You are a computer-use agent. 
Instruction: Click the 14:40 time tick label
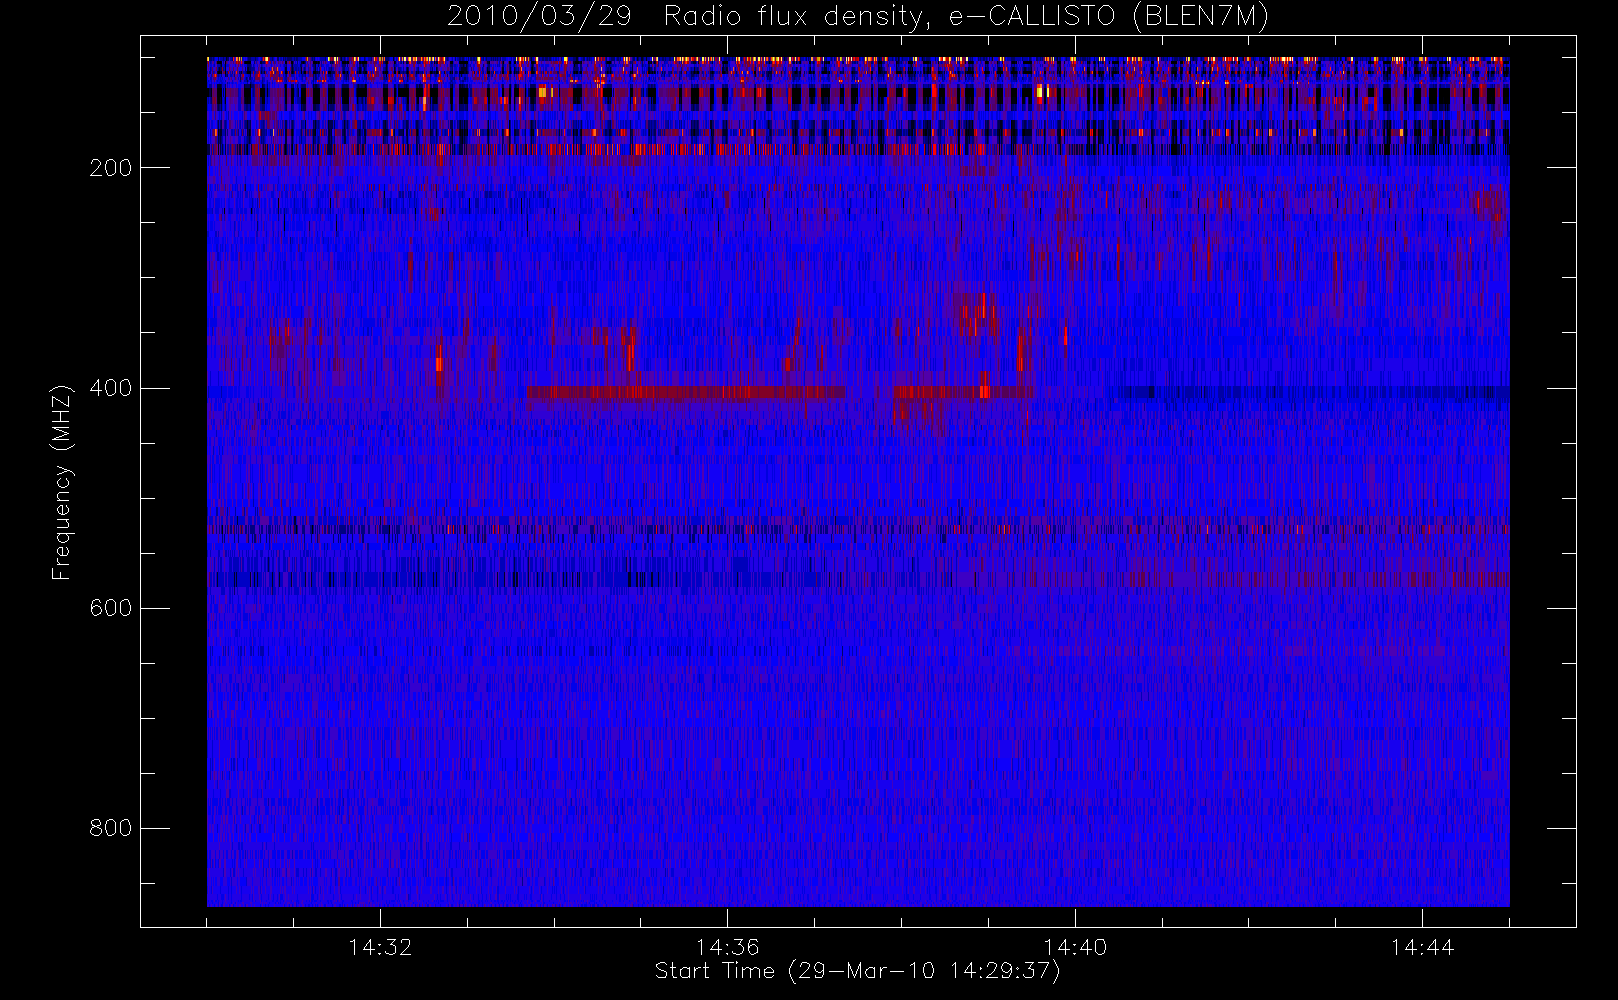pyautogui.click(x=1075, y=947)
